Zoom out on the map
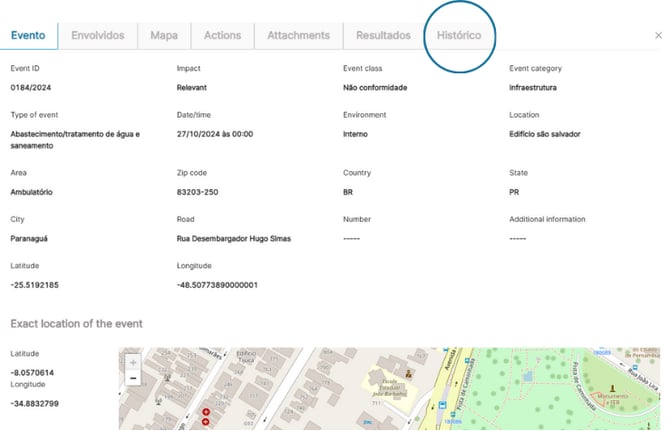Screen dimensions: 670x431 point(133,379)
